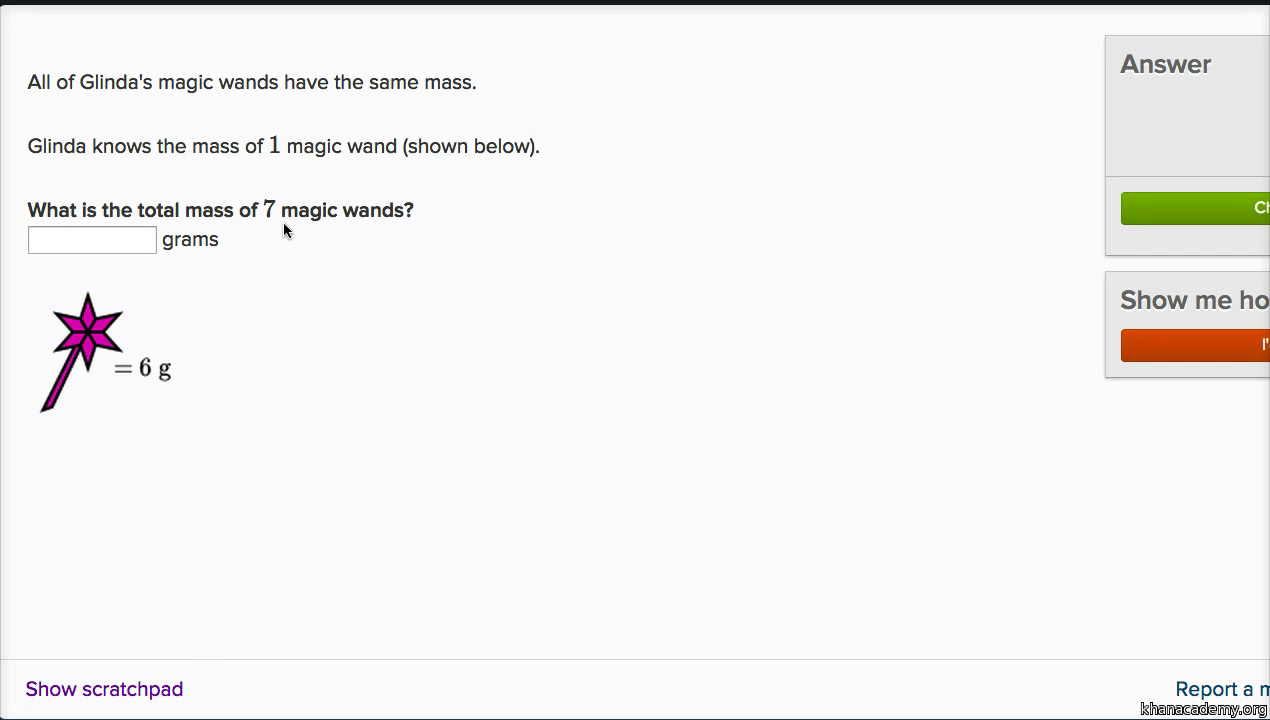The image size is (1270, 720).
Task: Click the bold 'What is the total mass' question
Action: pos(220,210)
